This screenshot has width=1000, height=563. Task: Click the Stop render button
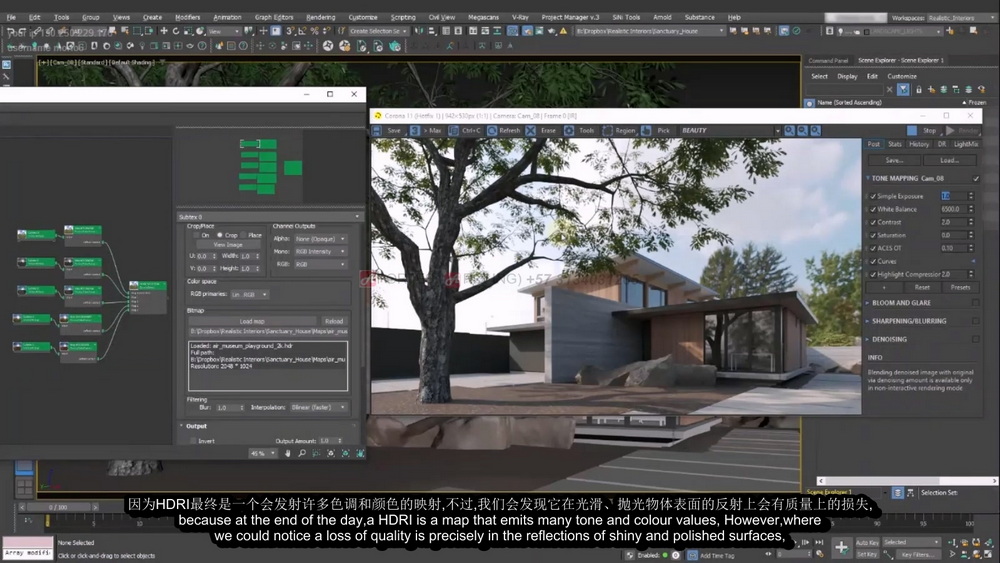(923, 131)
